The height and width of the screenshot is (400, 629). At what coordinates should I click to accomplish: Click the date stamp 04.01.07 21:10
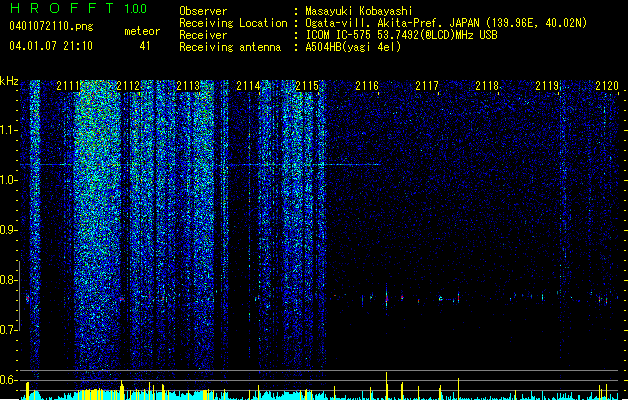click(51, 46)
